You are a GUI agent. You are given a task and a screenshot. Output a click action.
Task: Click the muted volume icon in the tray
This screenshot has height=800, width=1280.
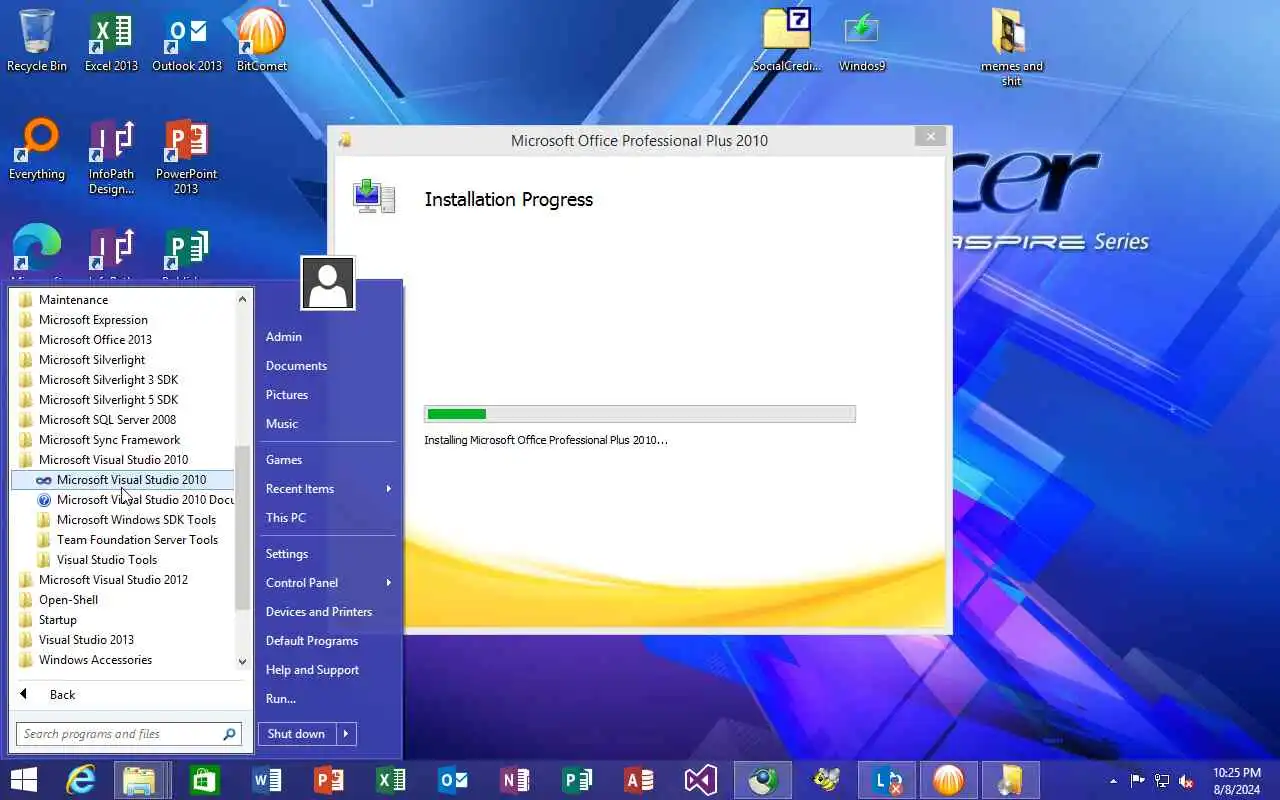1187,780
